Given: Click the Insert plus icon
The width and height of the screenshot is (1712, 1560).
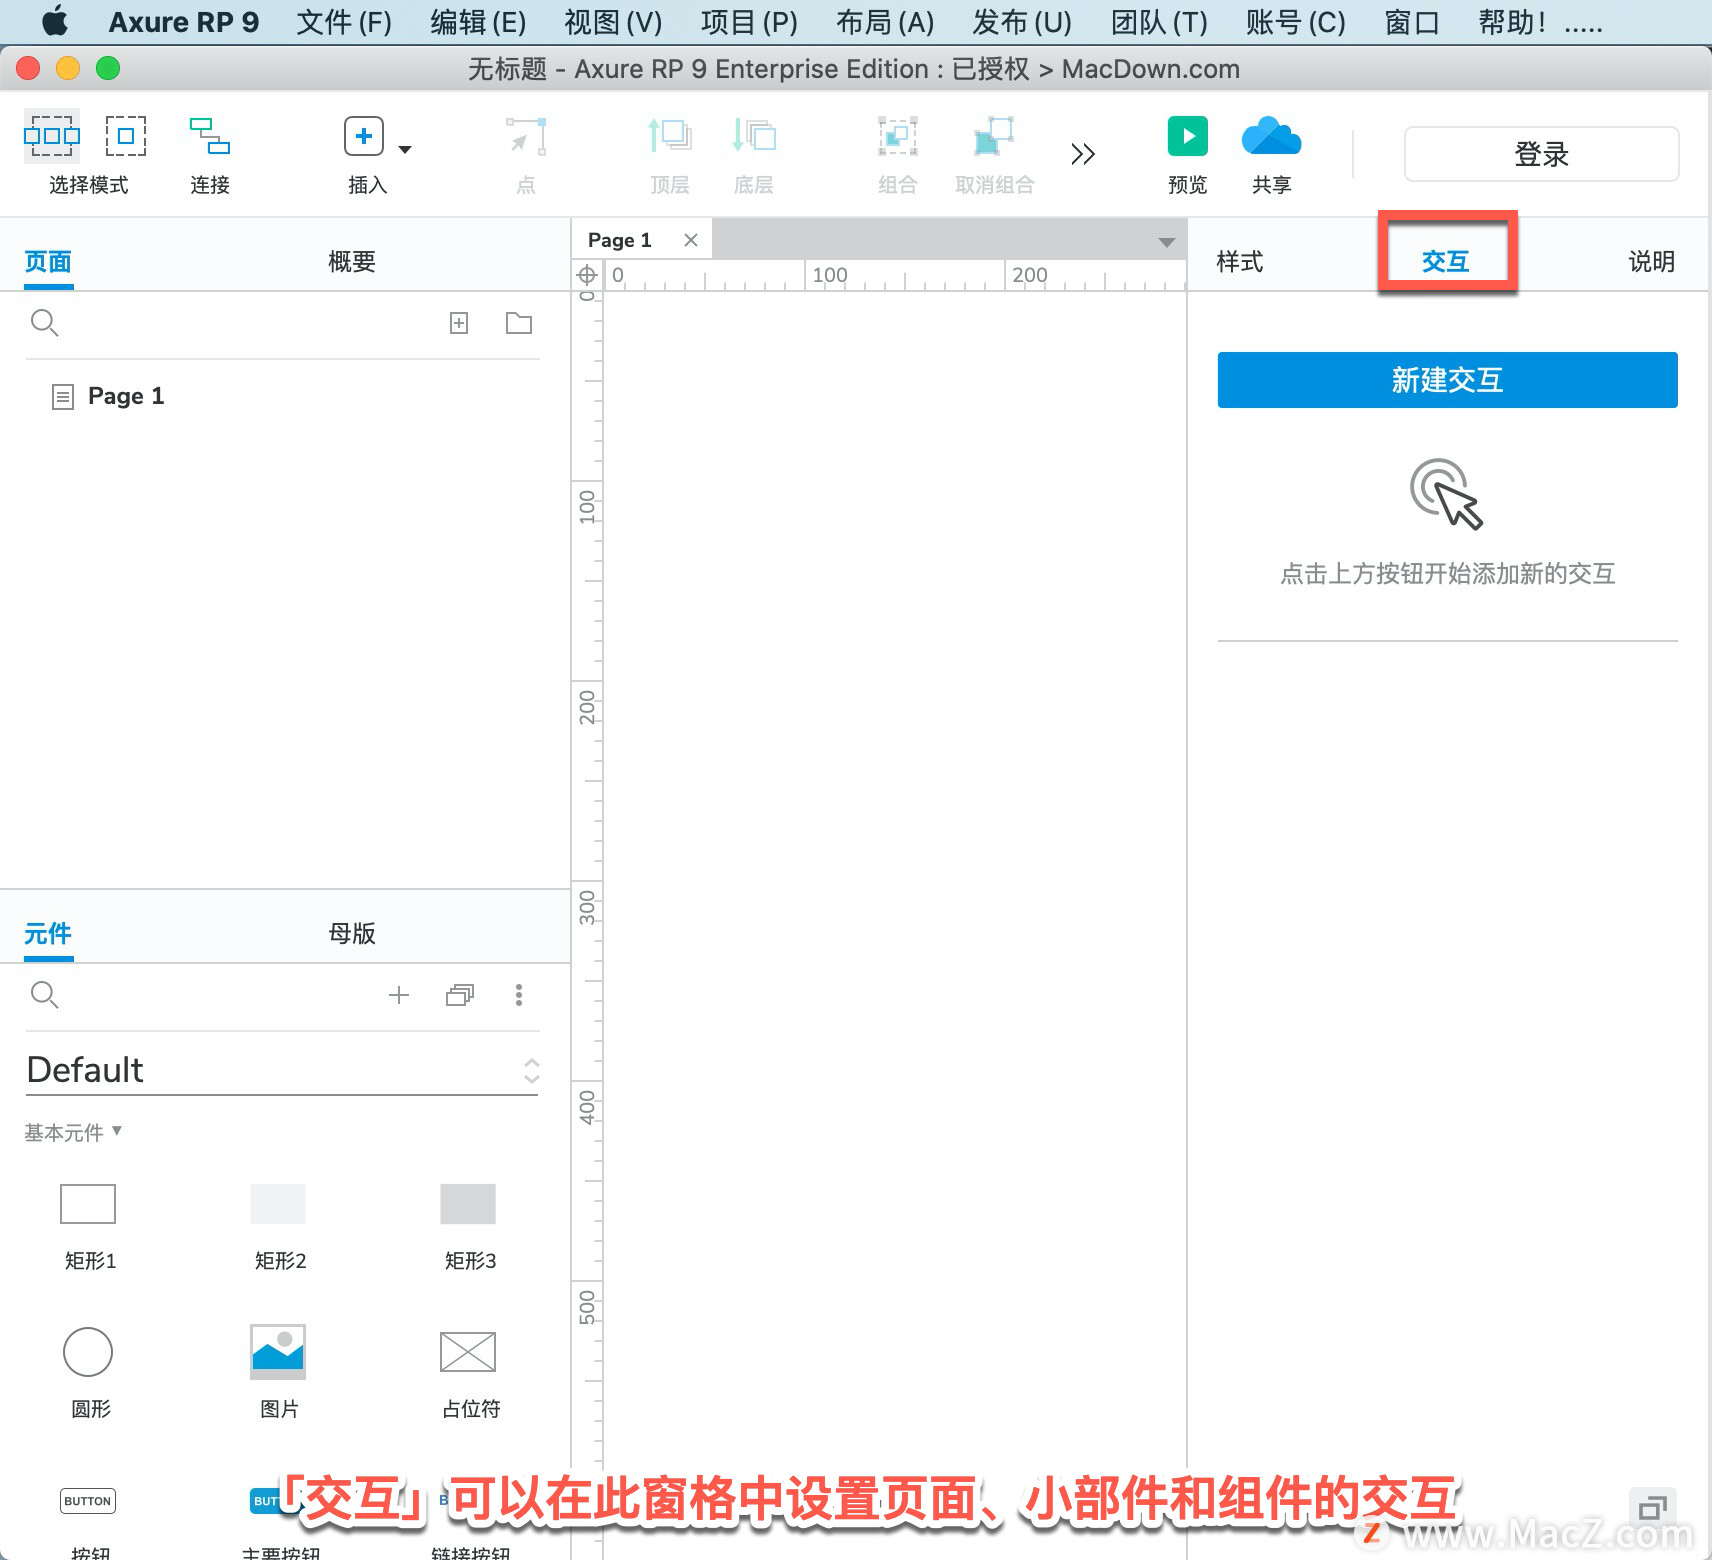Looking at the screenshot, I should [x=364, y=136].
